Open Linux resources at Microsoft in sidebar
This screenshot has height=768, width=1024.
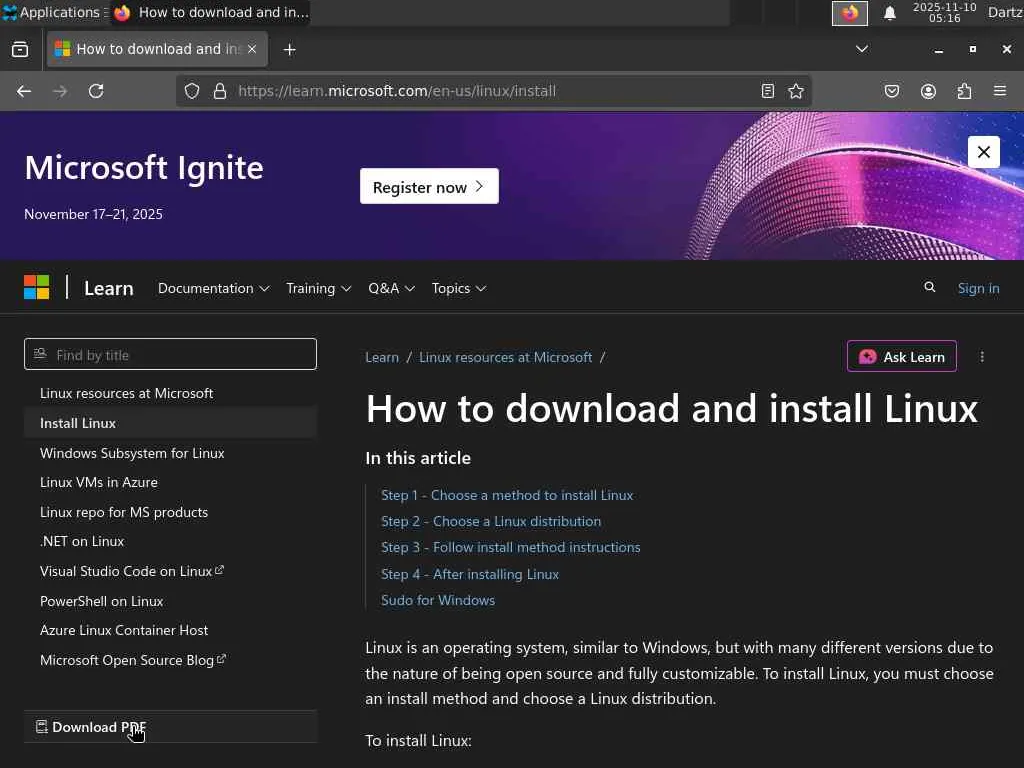tap(127, 393)
